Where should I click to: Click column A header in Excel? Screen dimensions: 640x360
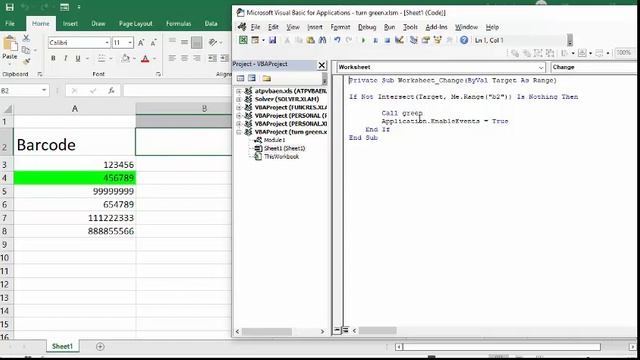pyautogui.click(x=75, y=109)
